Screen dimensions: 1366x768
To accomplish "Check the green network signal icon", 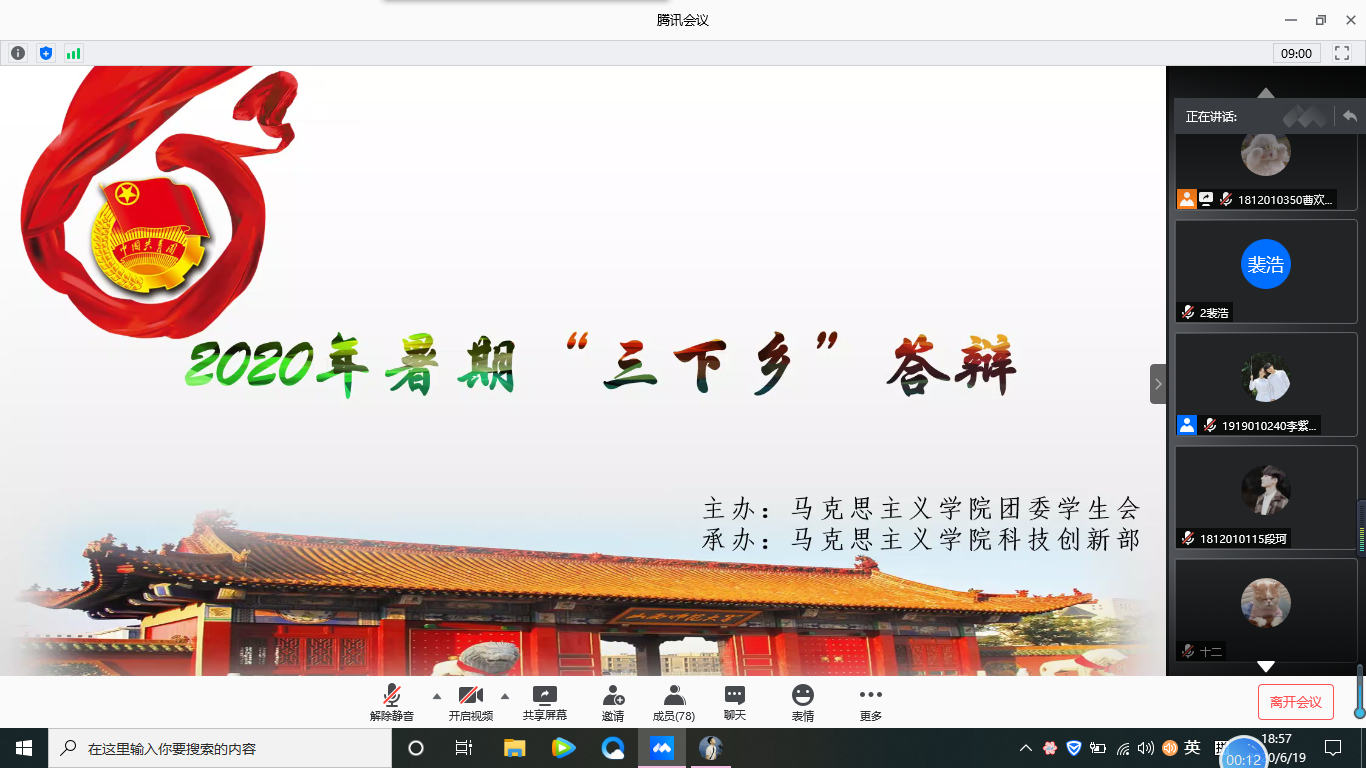I will point(73,53).
